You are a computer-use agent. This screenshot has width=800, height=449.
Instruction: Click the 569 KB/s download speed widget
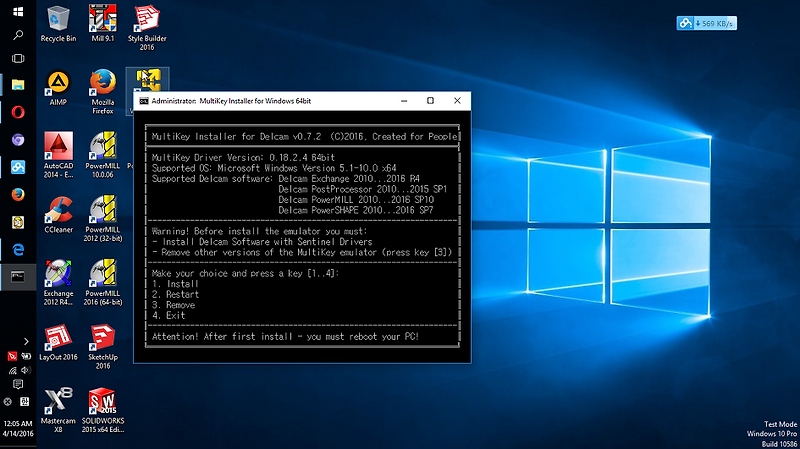tap(707, 23)
